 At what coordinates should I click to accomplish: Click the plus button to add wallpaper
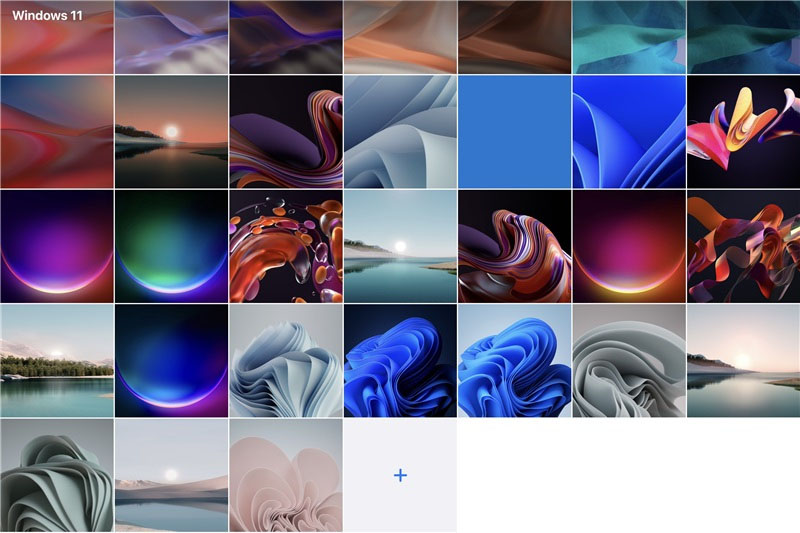[400, 475]
